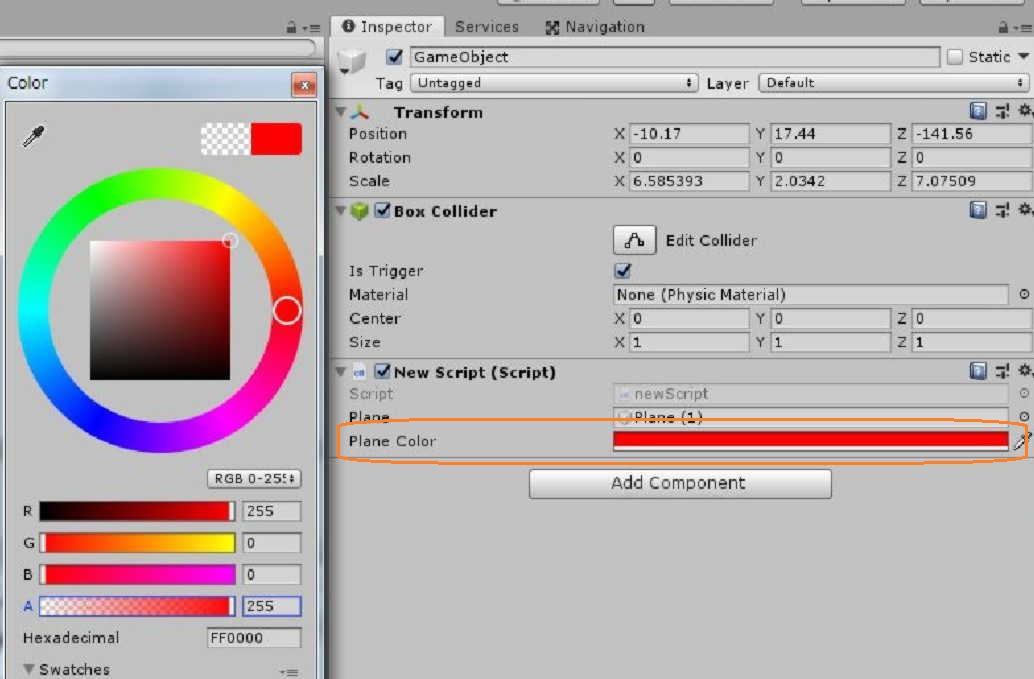Viewport: 1034px width, 679px height.
Task: Switch to the Services tab
Action: pos(487,27)
